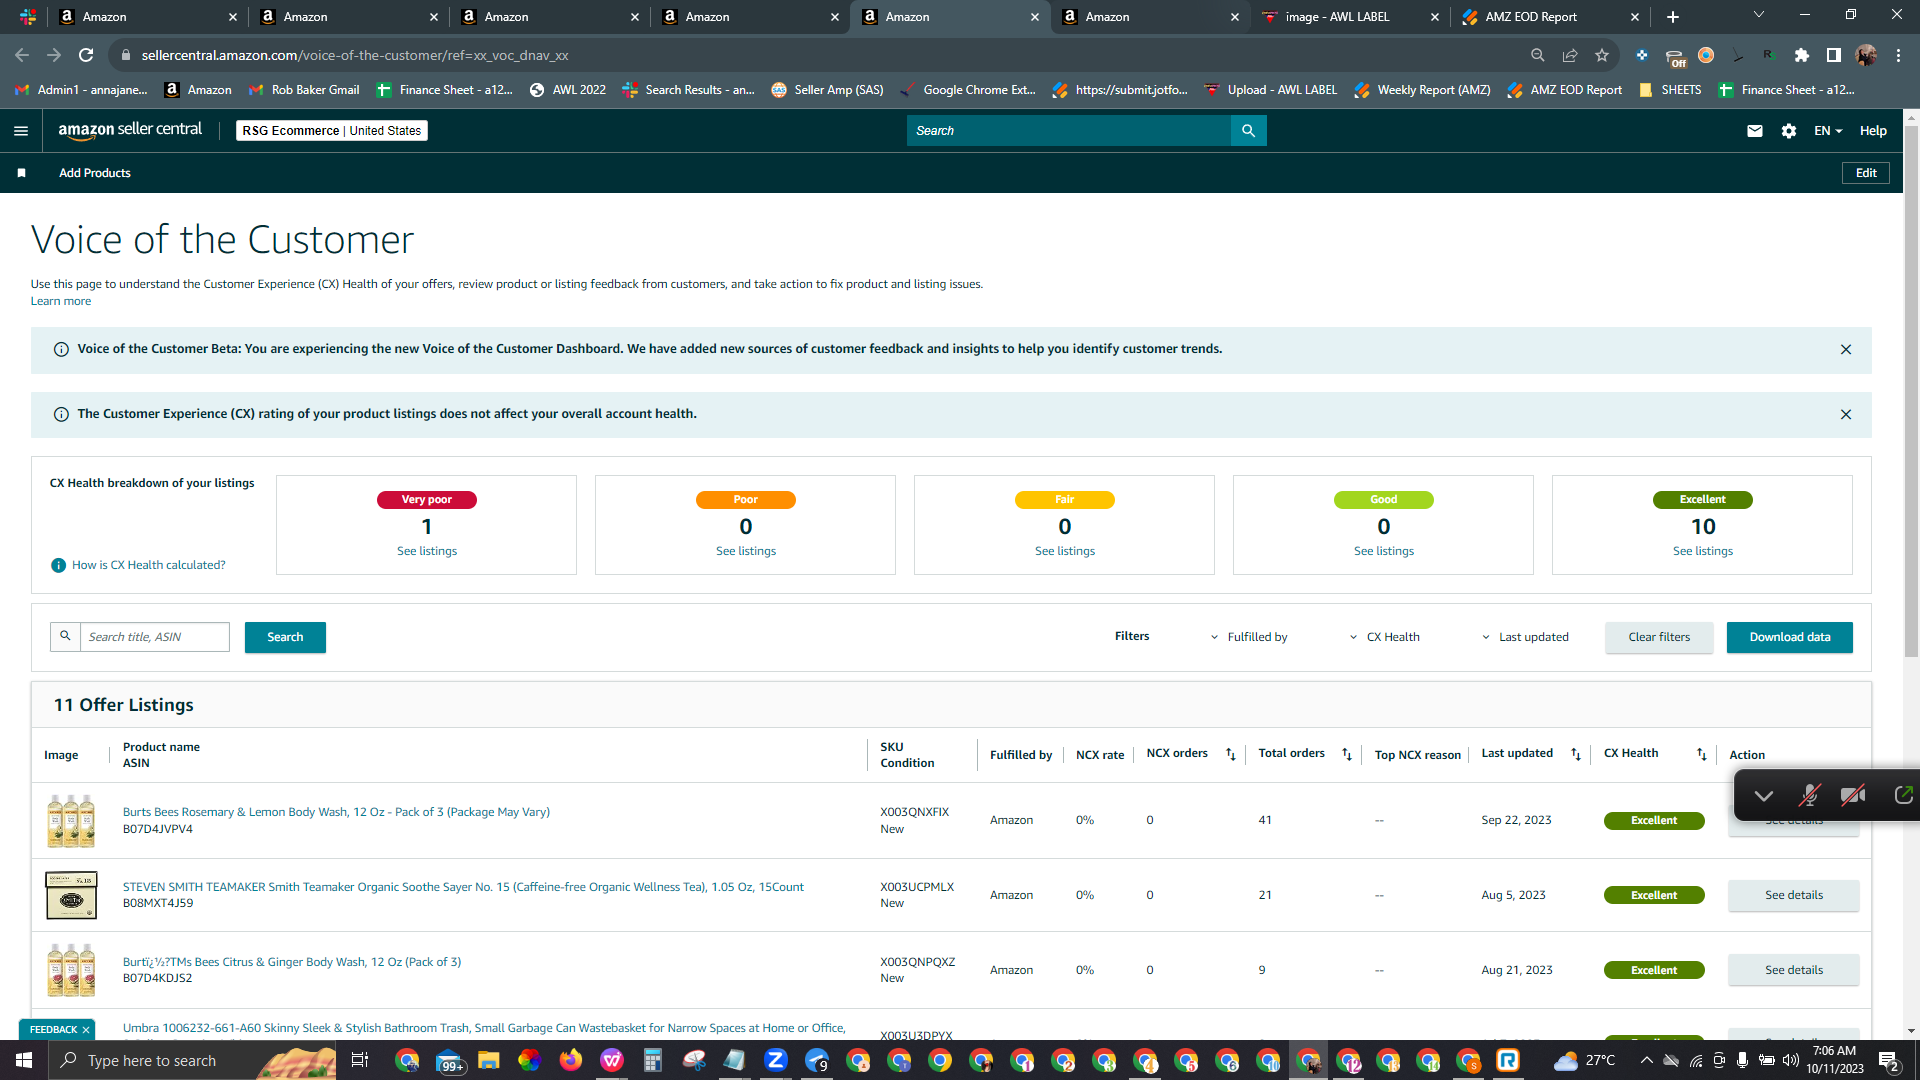This screenshot has height=1080, width=1920.
Task: Dismiss the CX rating account health banner
Action: tap(1846, 414)
